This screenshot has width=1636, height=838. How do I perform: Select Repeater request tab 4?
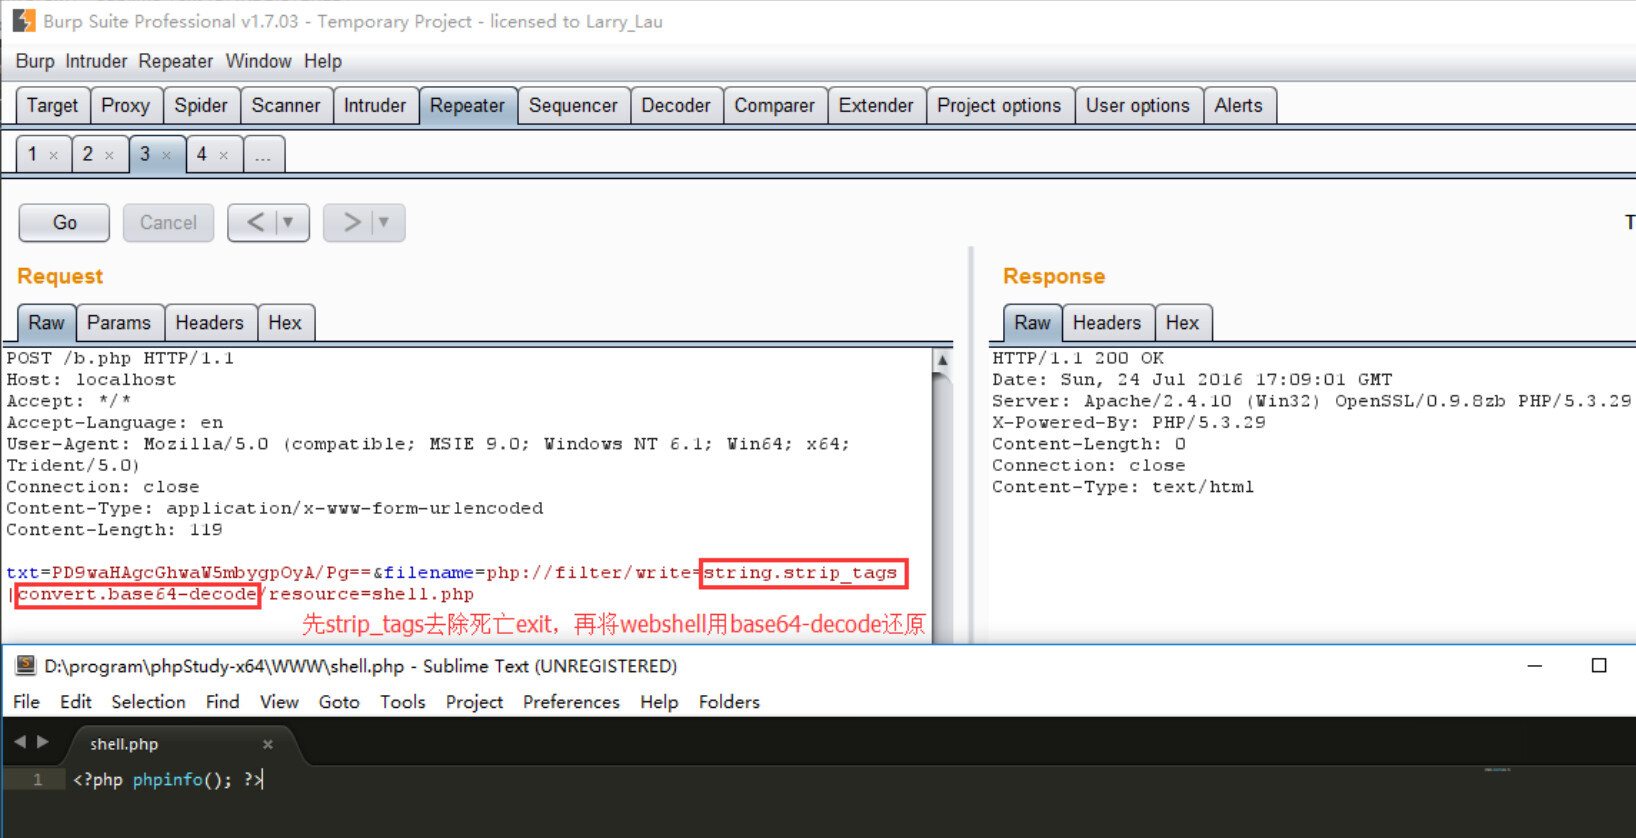click(202, 154)
